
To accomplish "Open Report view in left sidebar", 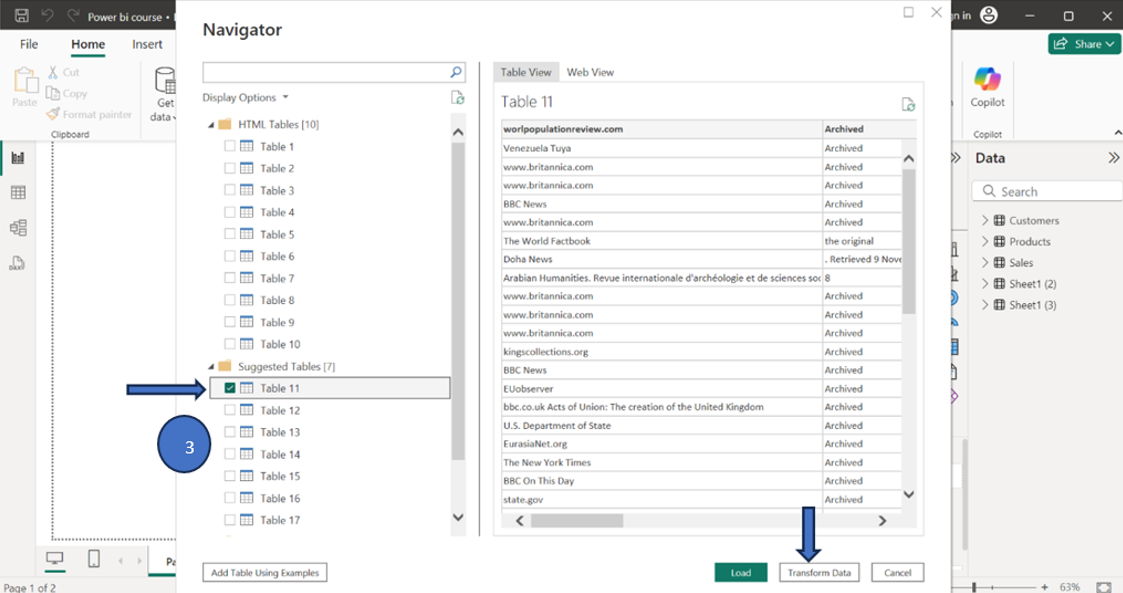I will pos(18,158).
